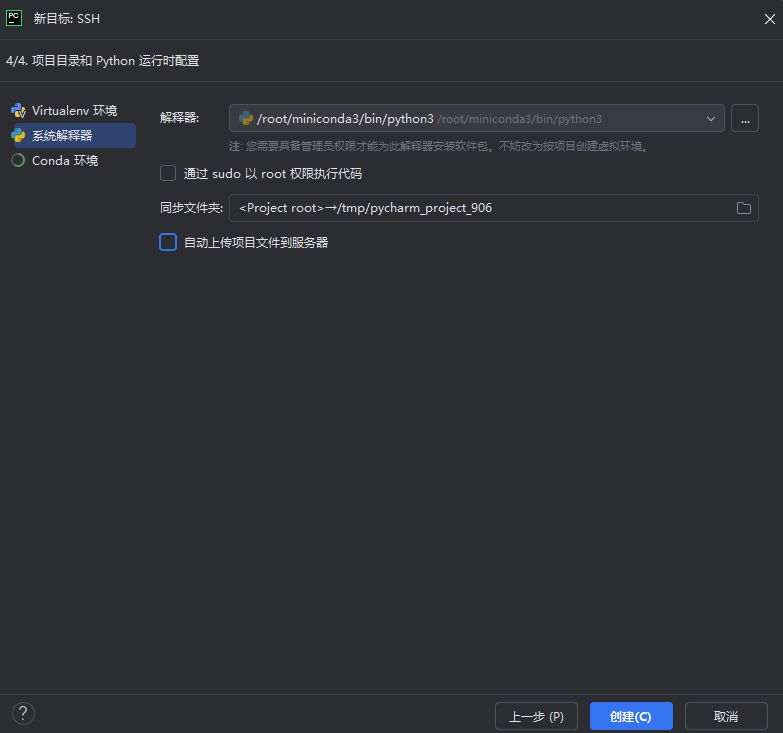Image resolution: width=783 pixels, height=733 pixels.
Task: Click the 创建(C) button
Action: (631, 717)
